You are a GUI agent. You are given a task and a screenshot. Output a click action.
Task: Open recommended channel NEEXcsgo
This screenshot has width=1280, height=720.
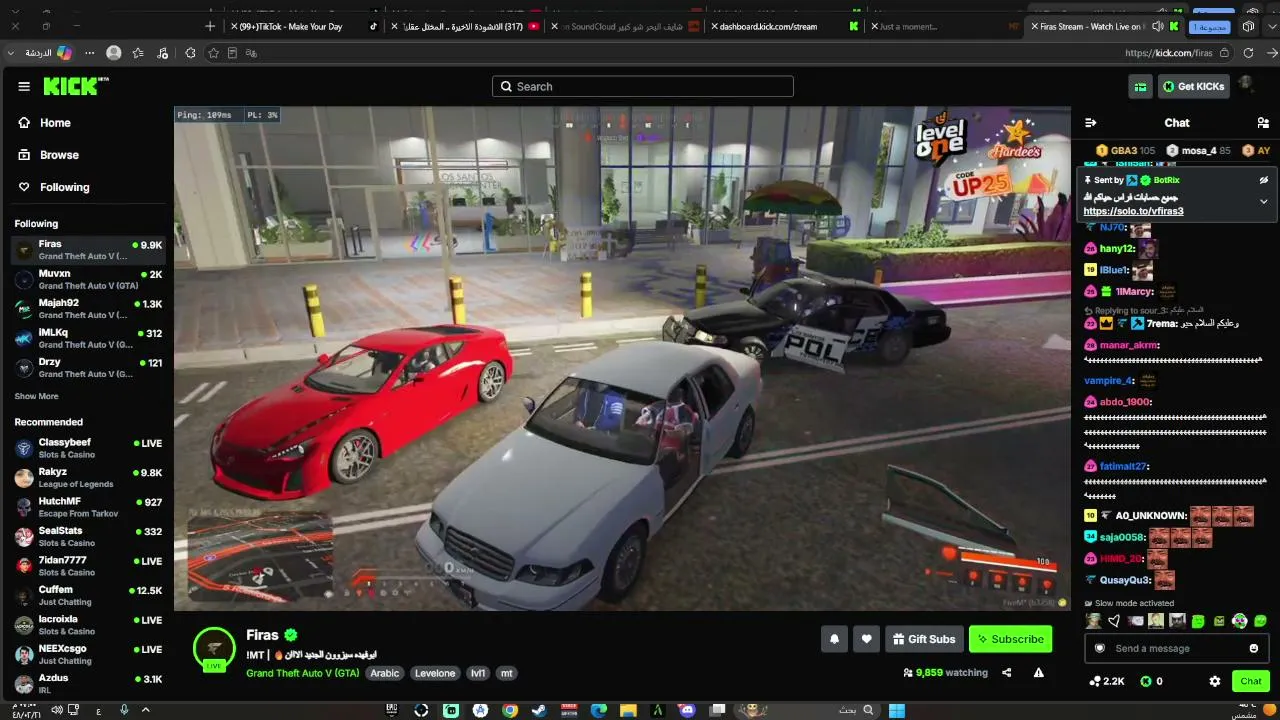click(x=88, y=654)
